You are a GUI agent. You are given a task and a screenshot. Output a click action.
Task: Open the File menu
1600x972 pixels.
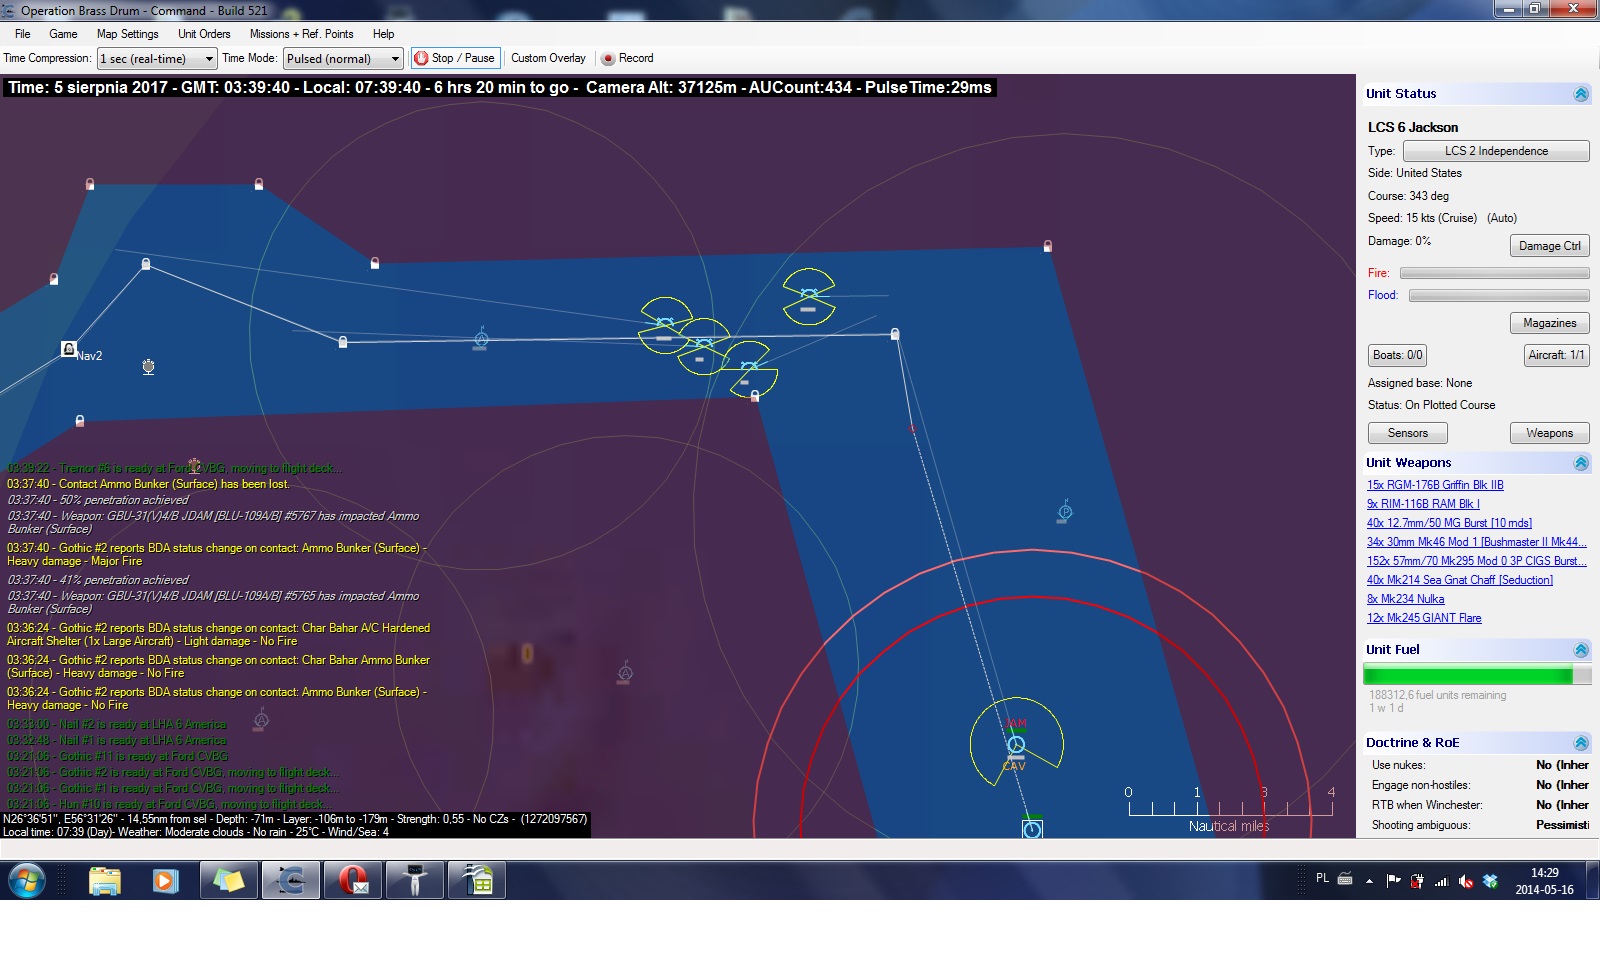click(22, 34)
